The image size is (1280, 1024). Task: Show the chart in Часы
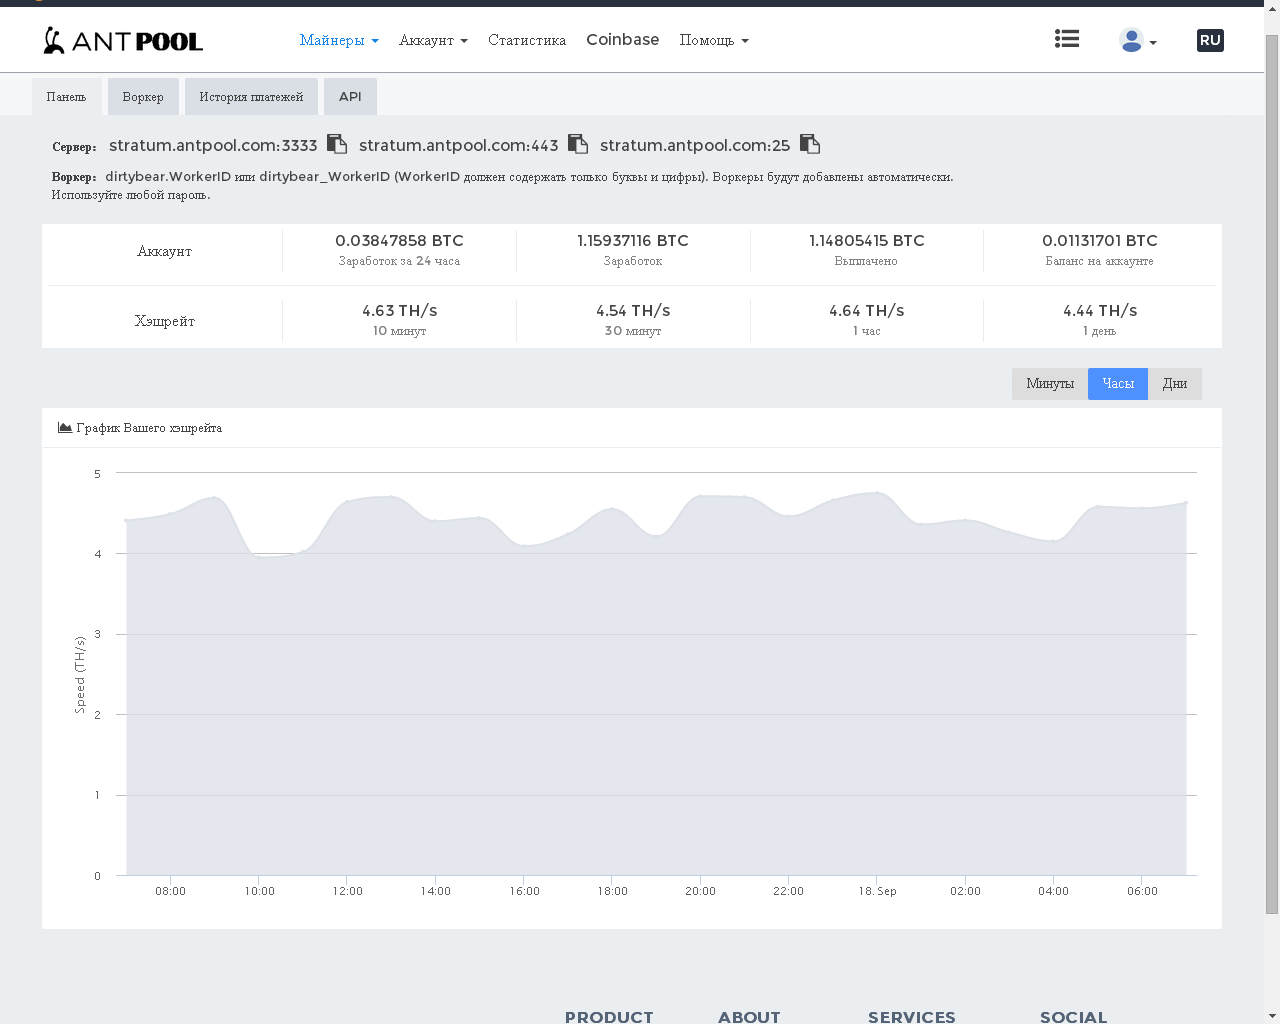coord(1118,384)
